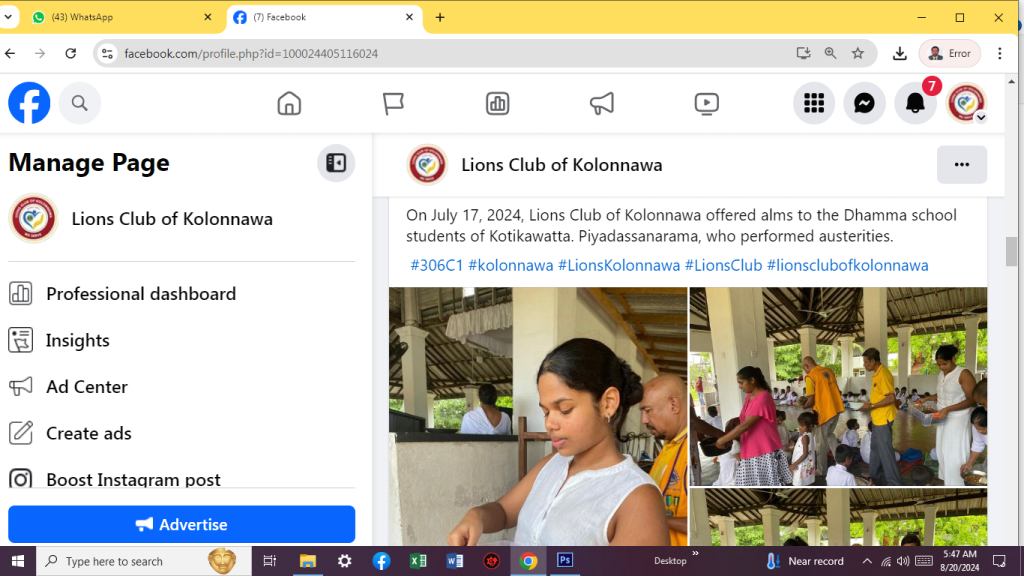Follow the #LionsClub hashtag
The image size is (1024, 576).
pos(723,265)
